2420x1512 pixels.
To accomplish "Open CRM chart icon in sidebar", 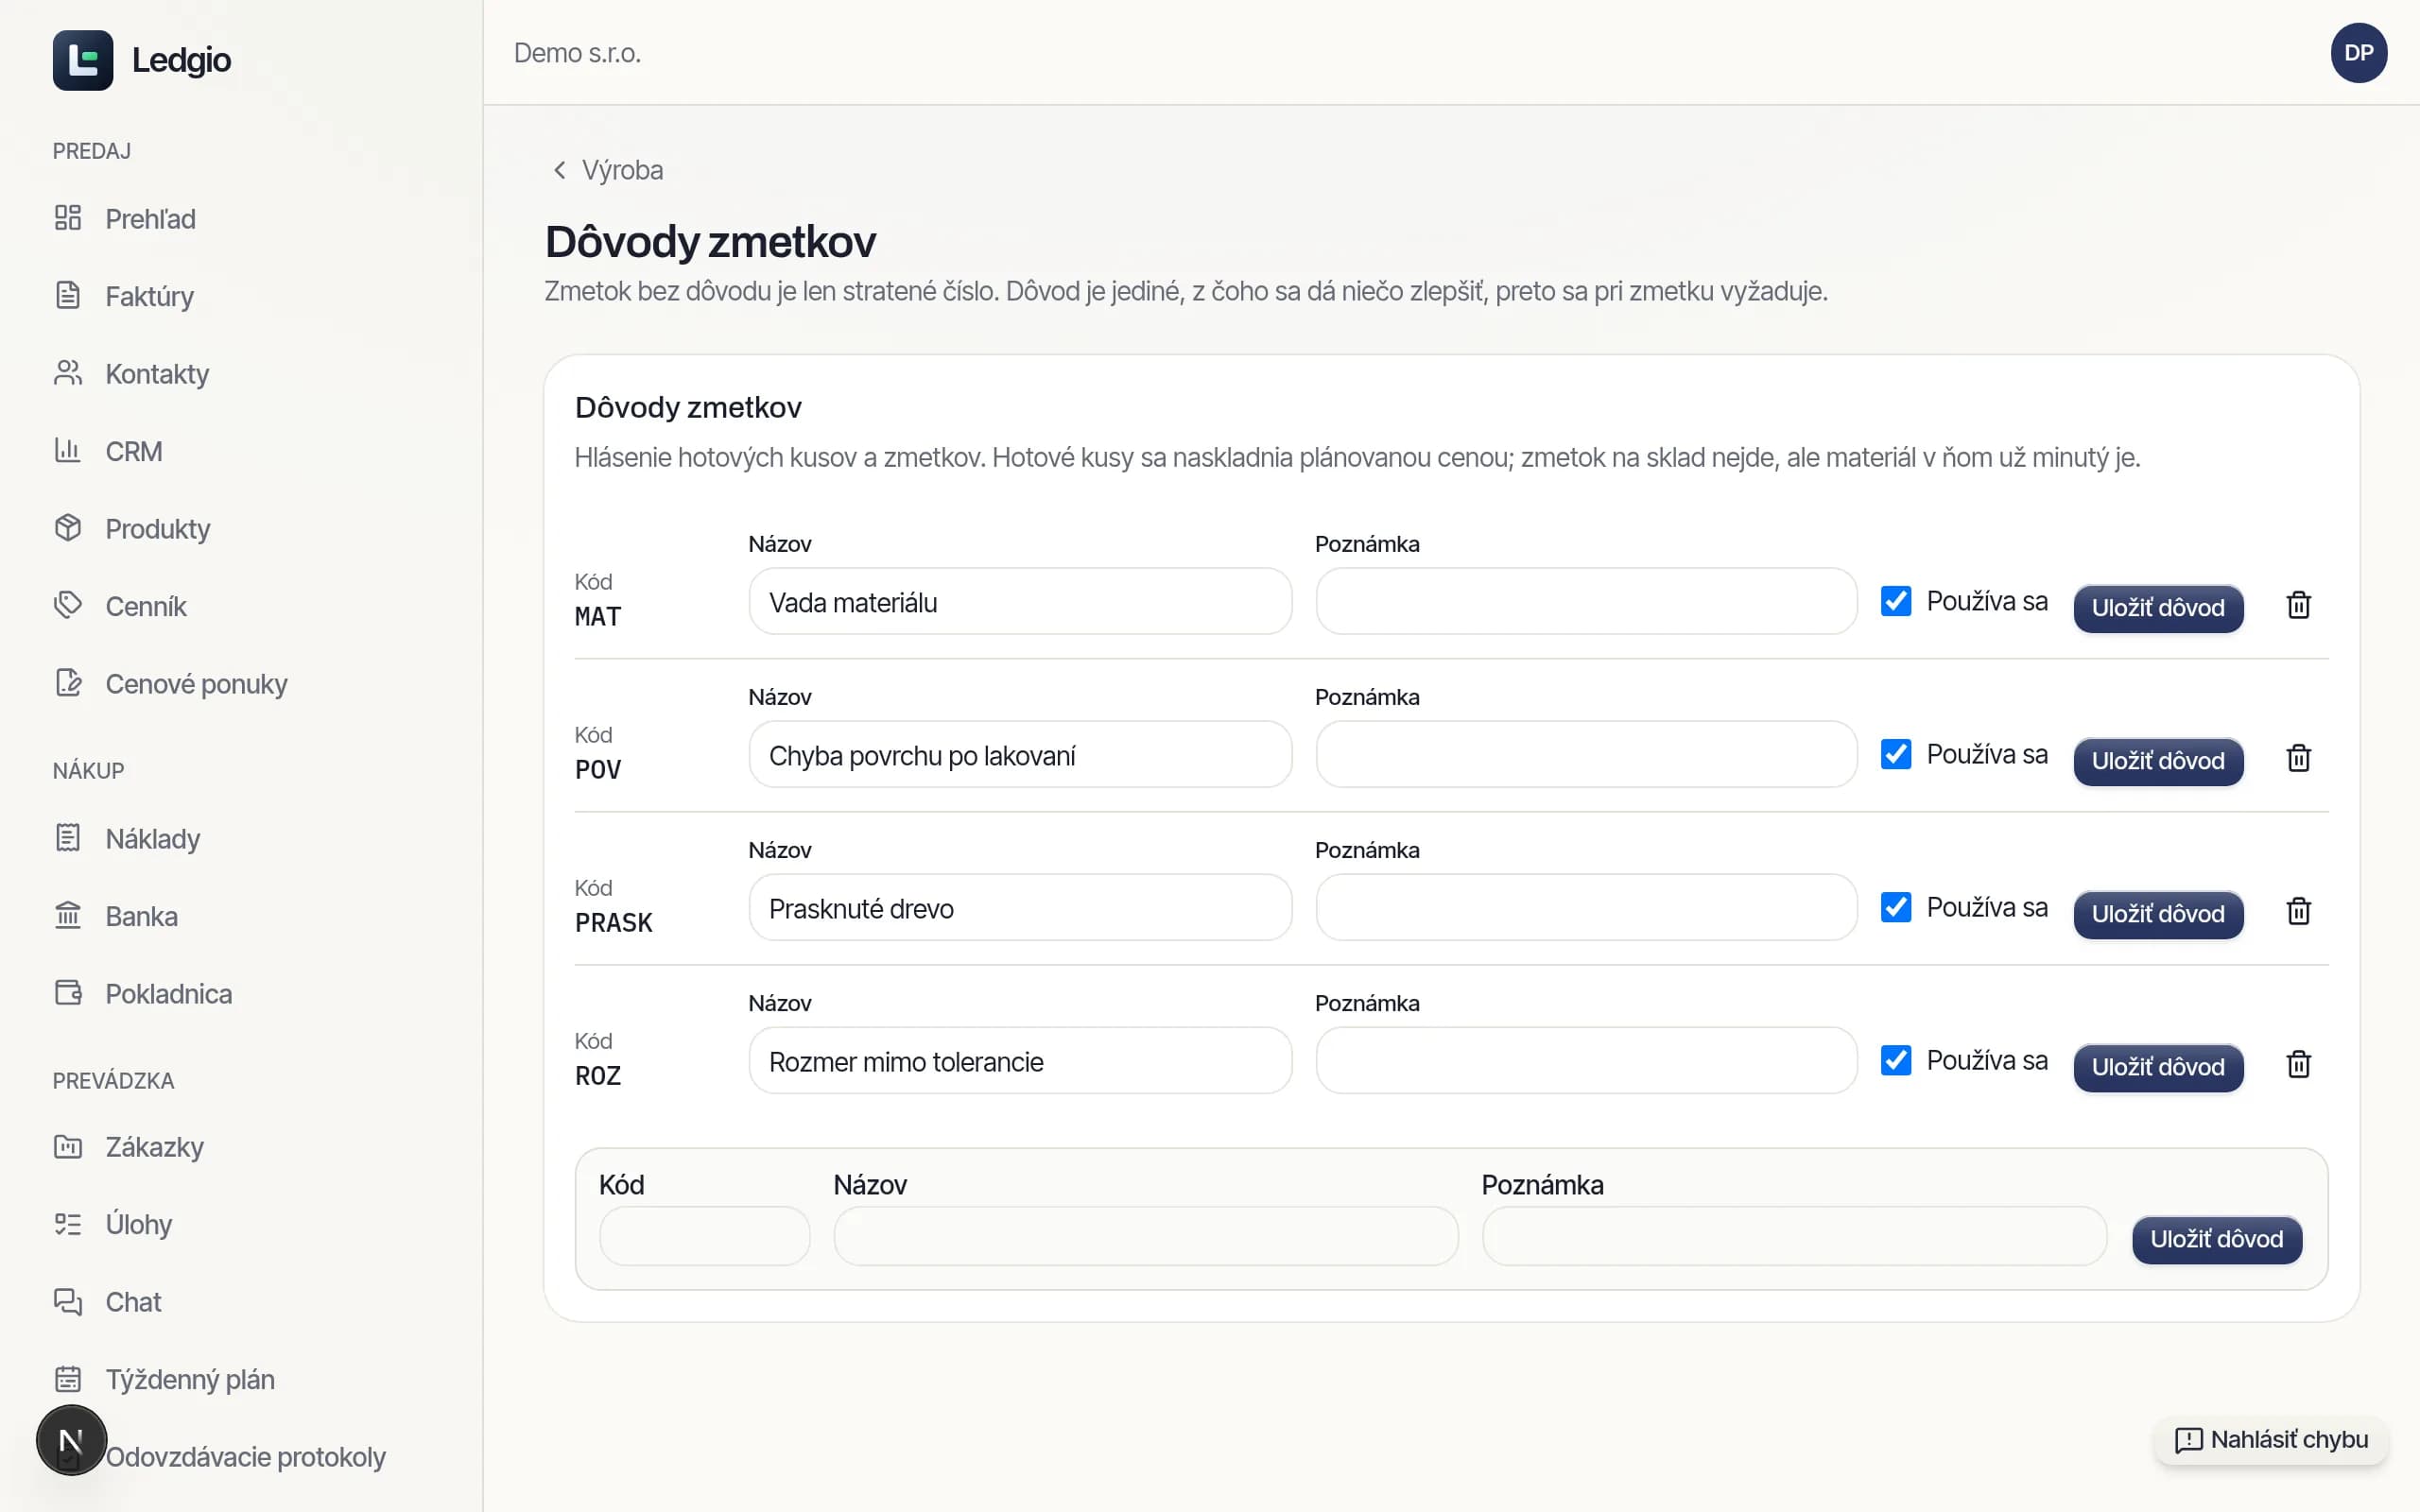I will point(68,451).
